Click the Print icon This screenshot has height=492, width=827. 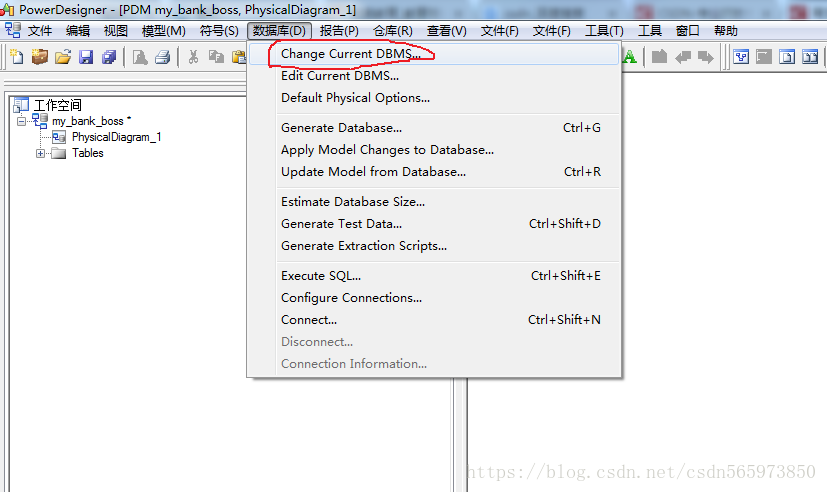click(x=163, y=56)
